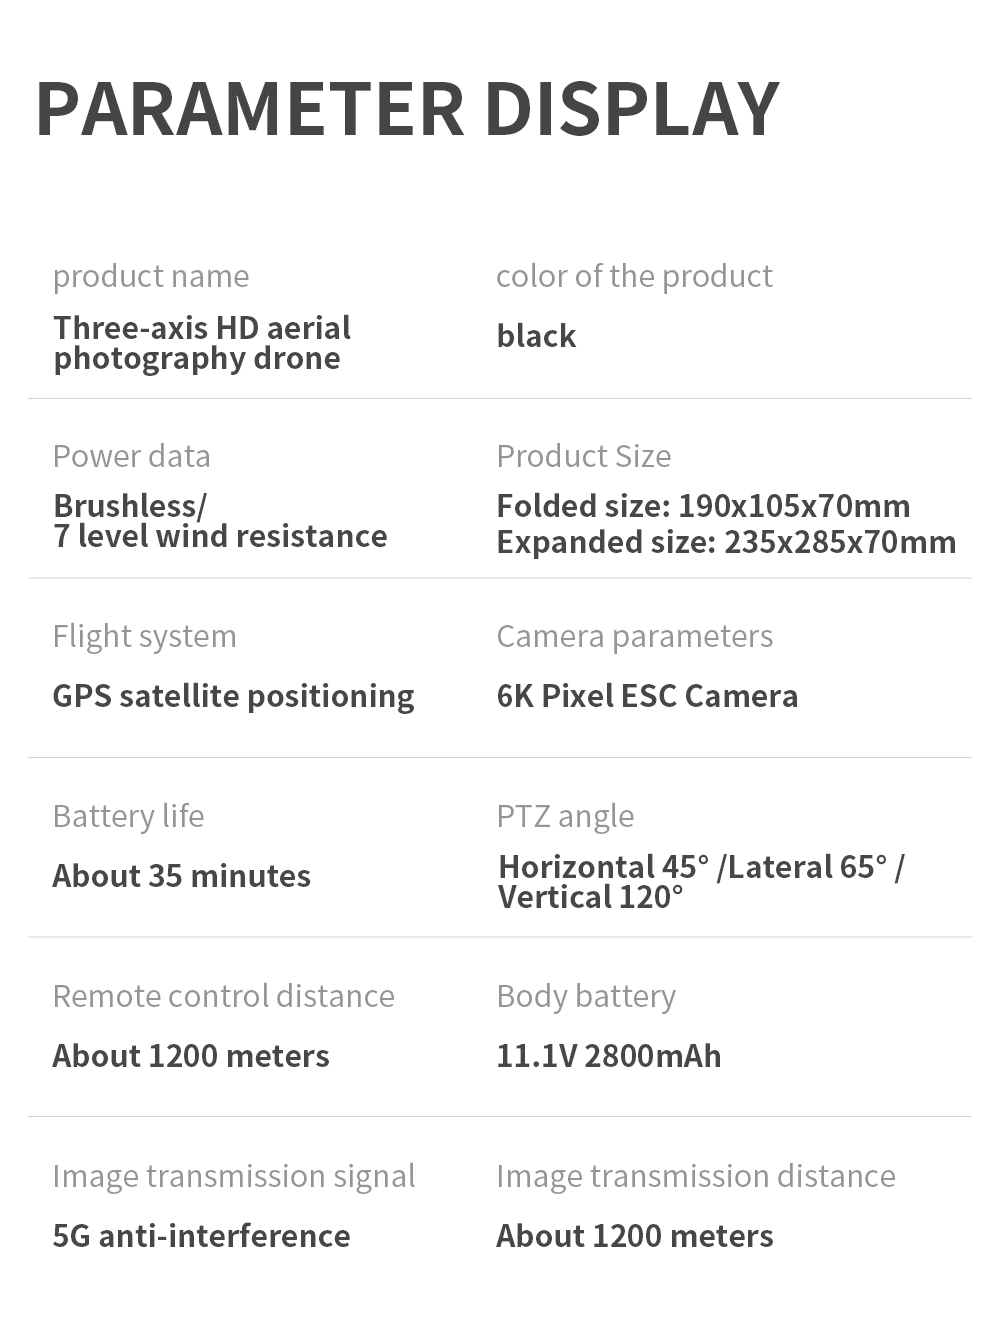Click Brushless 7 level wind resistance text
This screenshot has width=1000, height=1320.
tap(220, 521)
